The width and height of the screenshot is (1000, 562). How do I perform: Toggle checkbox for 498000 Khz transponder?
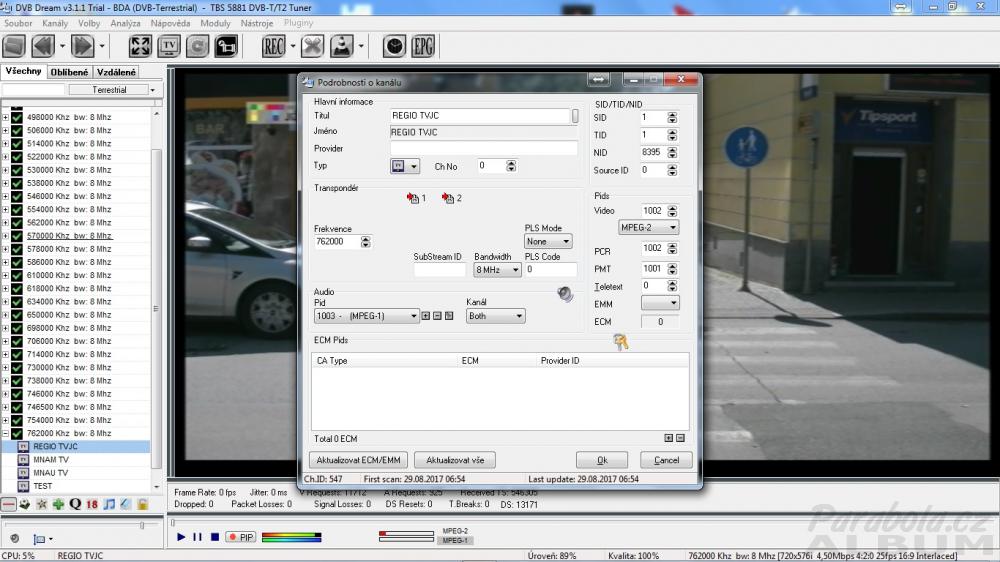click(x=17, y=117)
